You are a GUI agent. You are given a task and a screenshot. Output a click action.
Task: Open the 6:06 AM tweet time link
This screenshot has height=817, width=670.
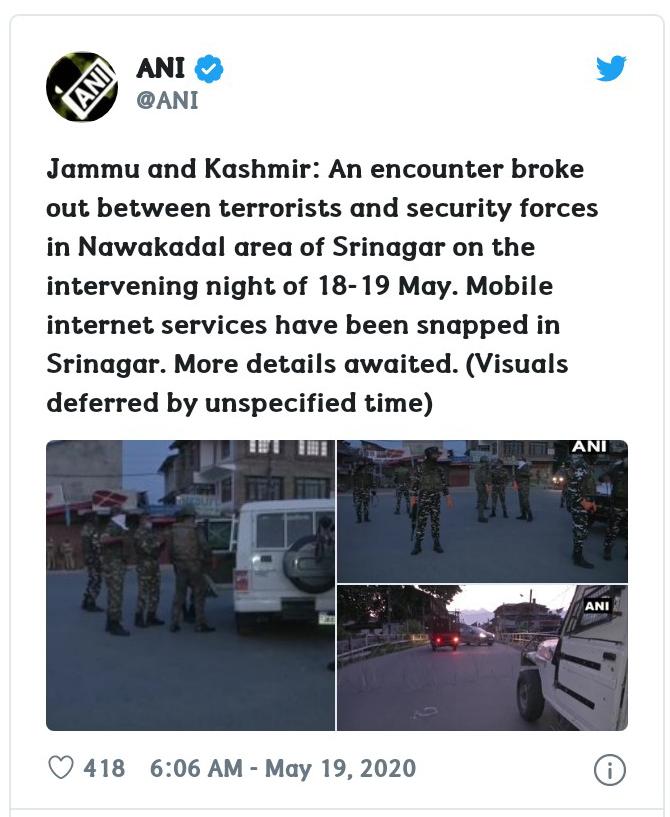coord(196,768)
